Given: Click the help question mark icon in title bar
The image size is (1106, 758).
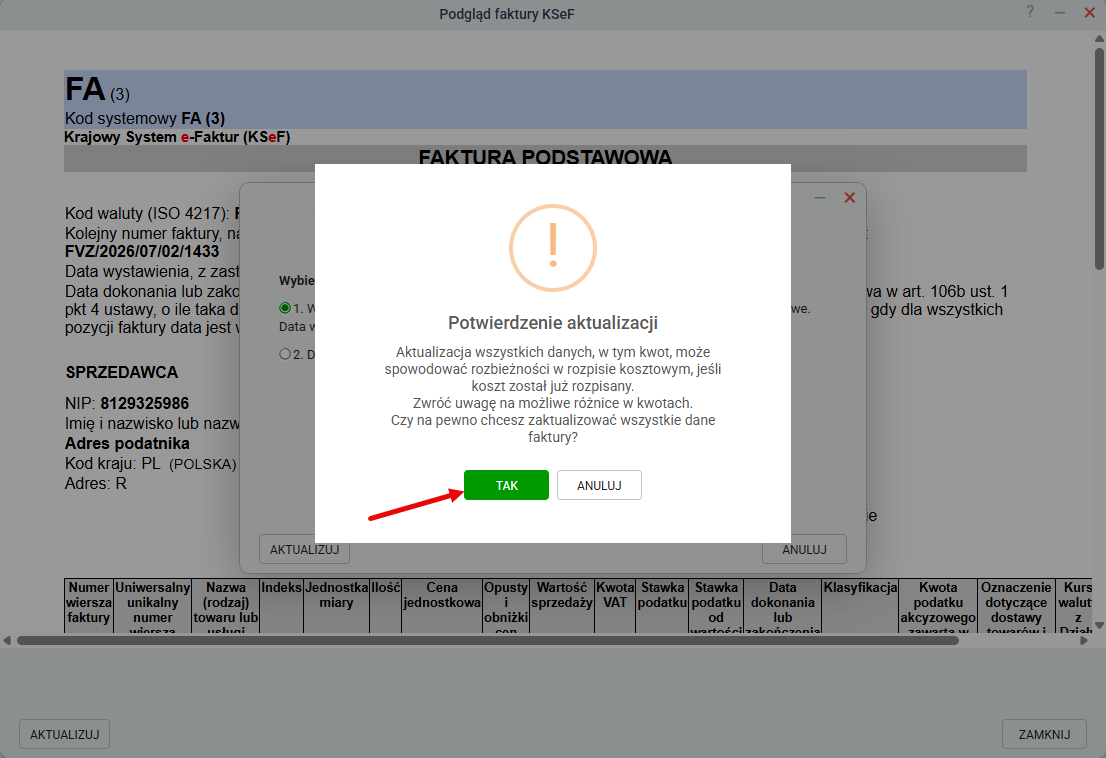Looking at the screenshot, I should tap(1030, 12).
